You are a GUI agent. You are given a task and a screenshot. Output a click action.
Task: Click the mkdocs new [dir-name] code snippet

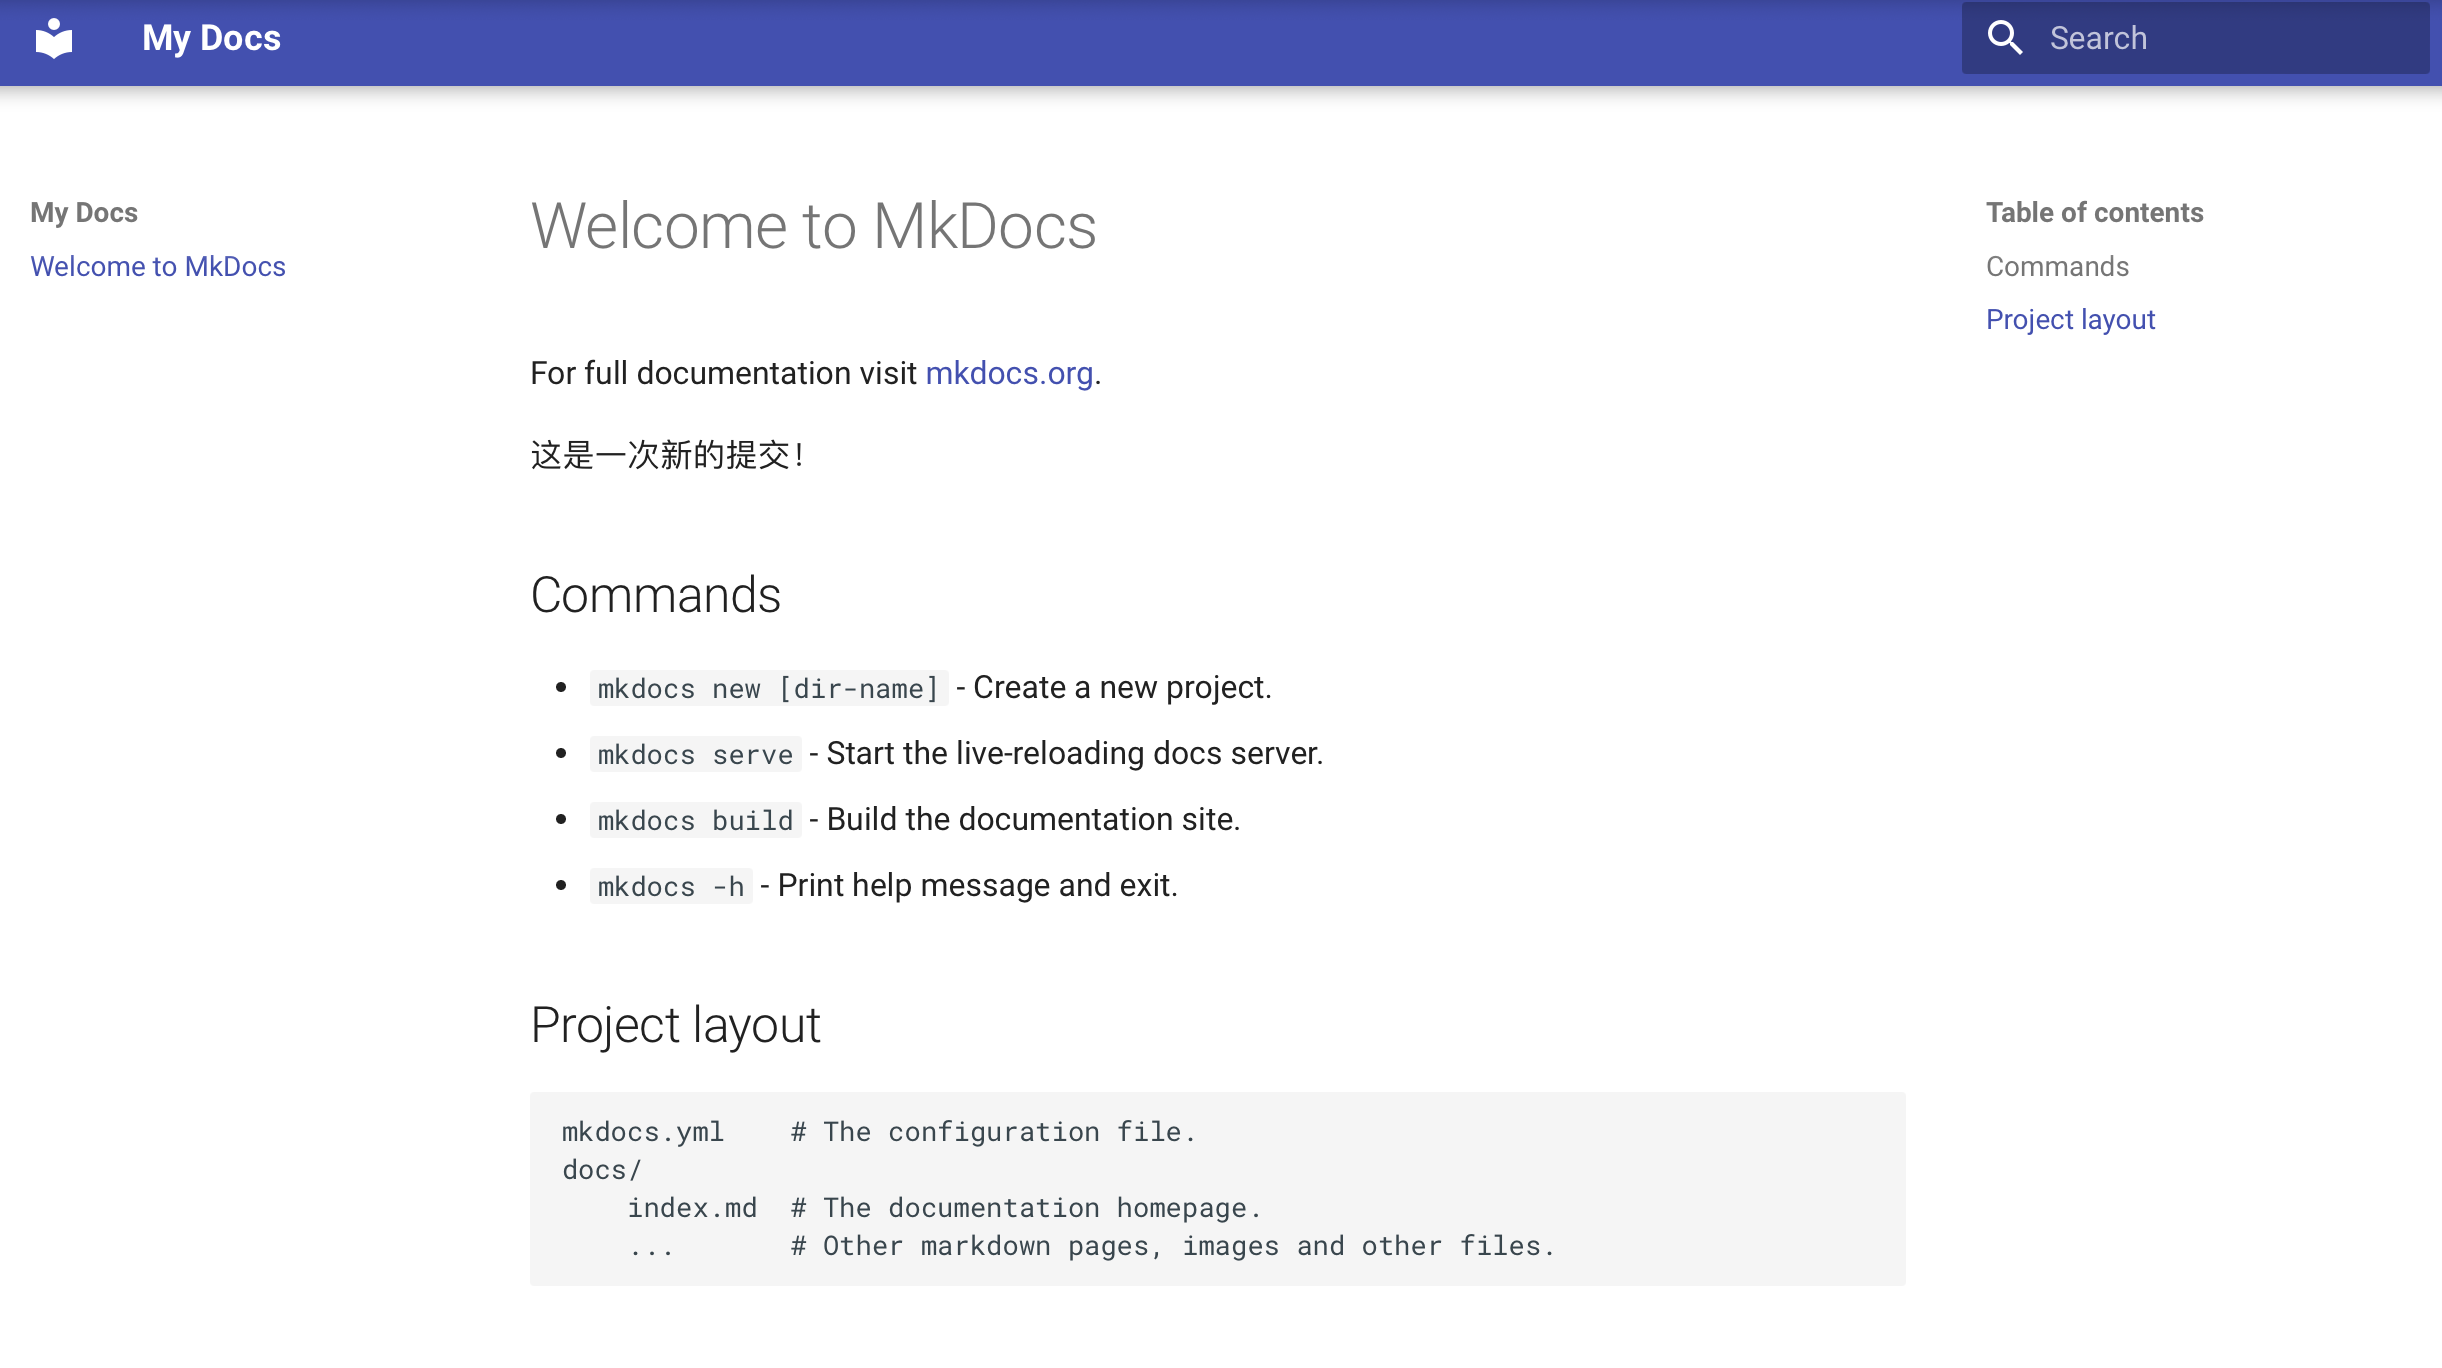(767, 688)
